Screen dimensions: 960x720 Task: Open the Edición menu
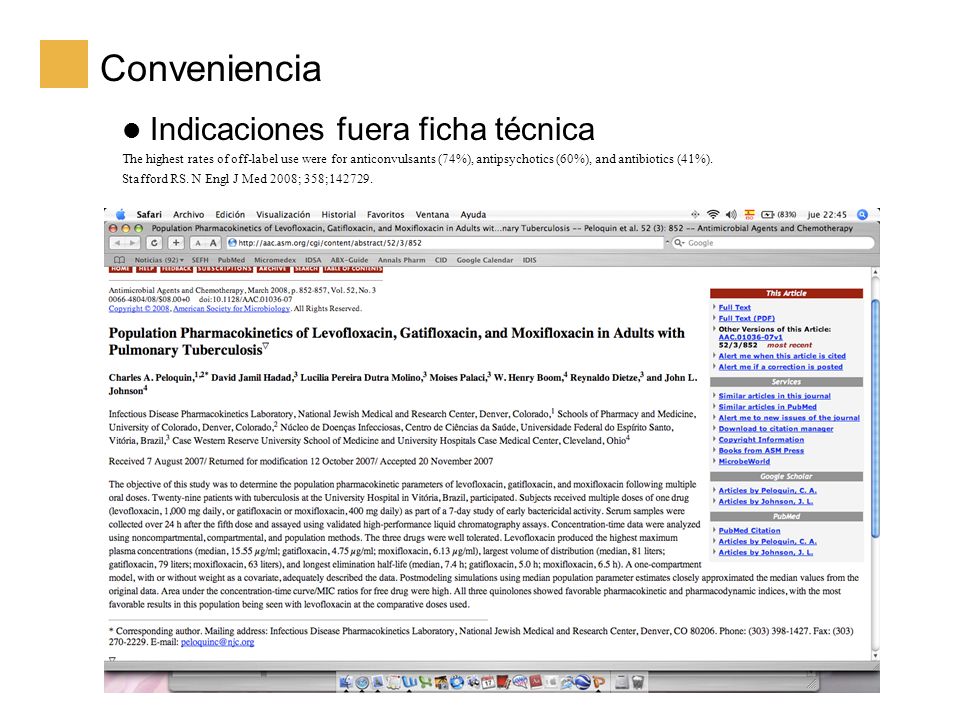[230, 215]
